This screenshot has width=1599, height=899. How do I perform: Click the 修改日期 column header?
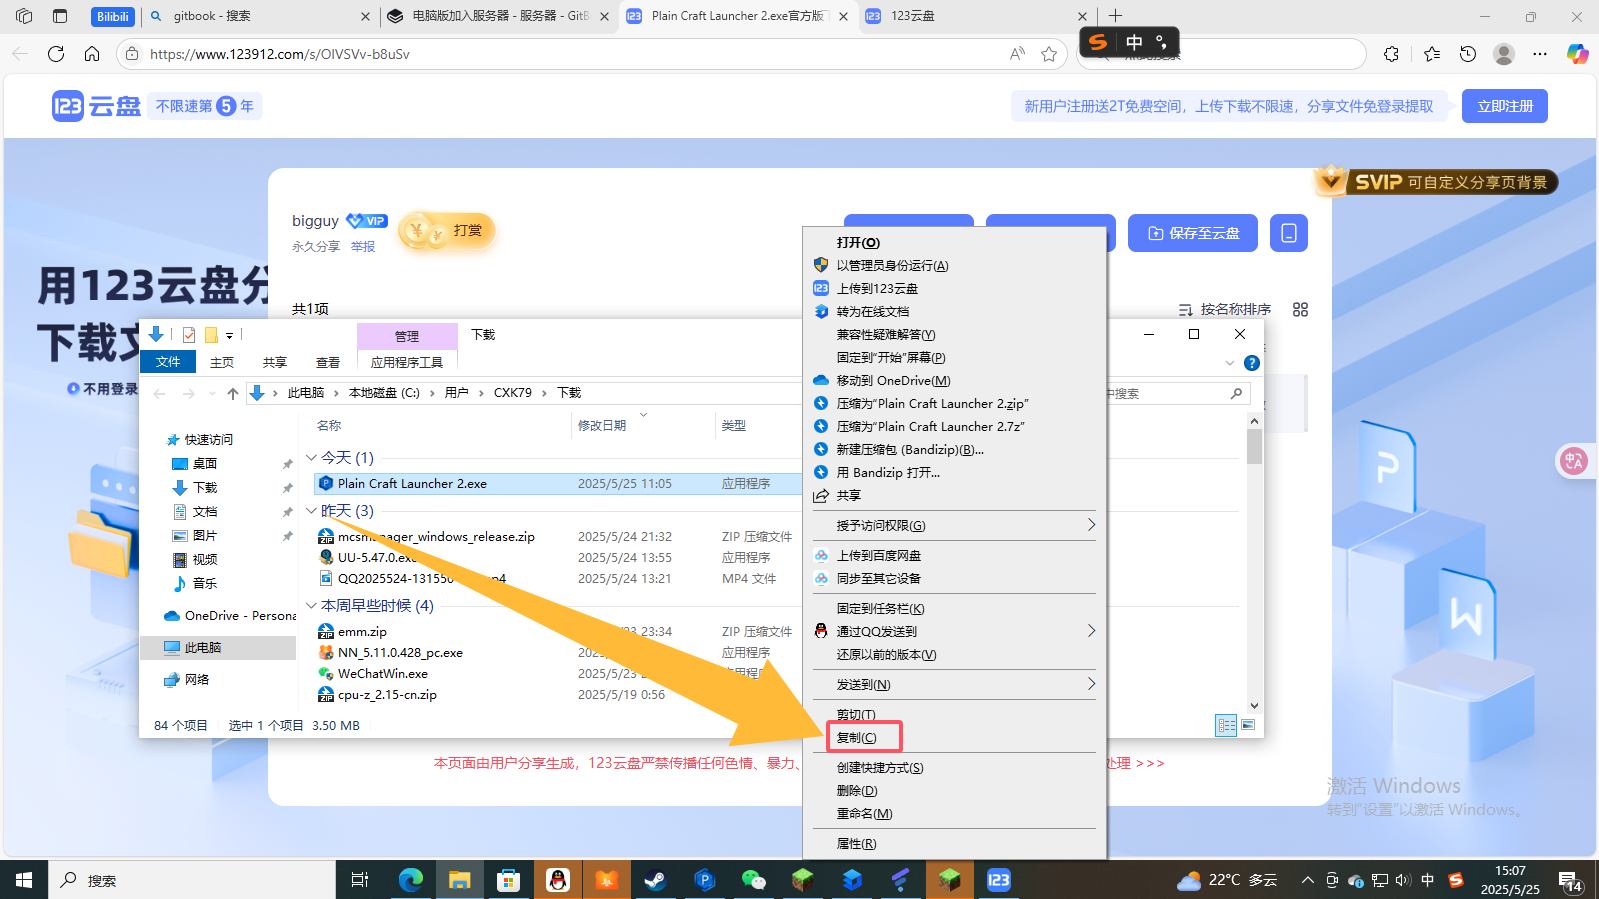point(642,426)
